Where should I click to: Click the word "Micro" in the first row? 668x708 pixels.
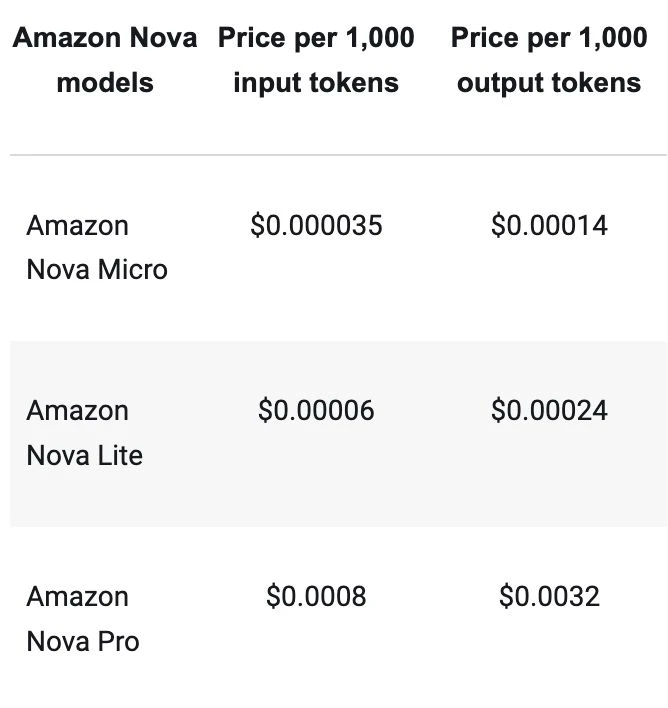point(132,270)
